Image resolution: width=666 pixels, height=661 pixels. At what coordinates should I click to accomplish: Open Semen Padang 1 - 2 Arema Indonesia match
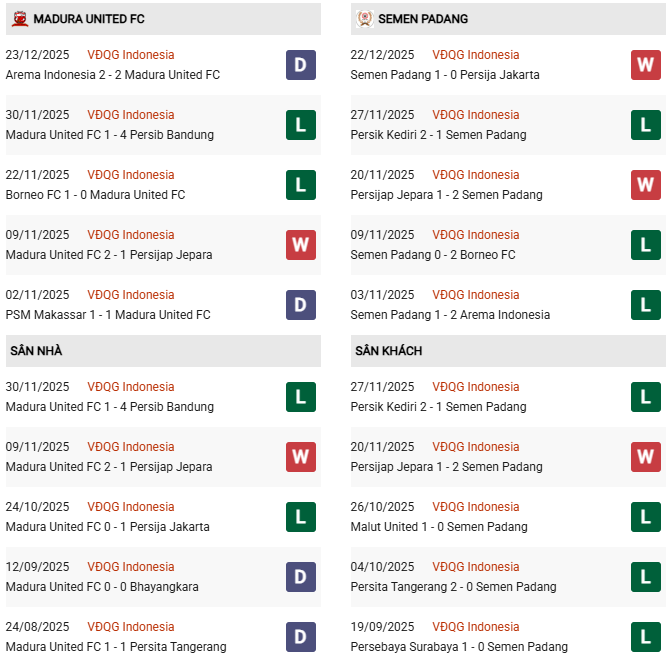[450, 315]
